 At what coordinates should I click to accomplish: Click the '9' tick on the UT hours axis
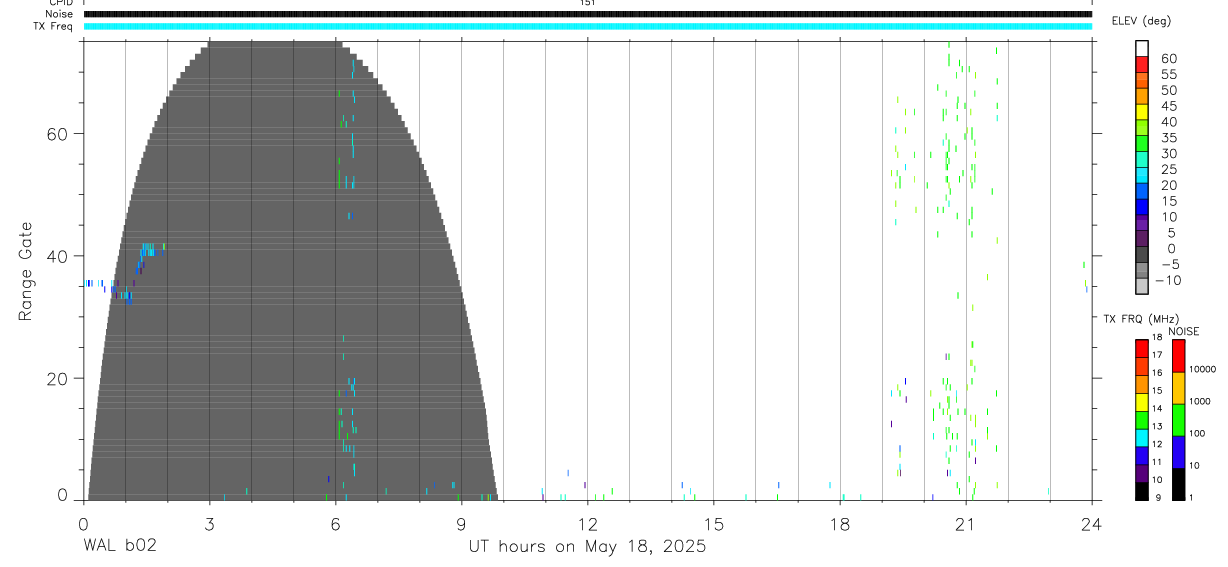tap(461, 523)
